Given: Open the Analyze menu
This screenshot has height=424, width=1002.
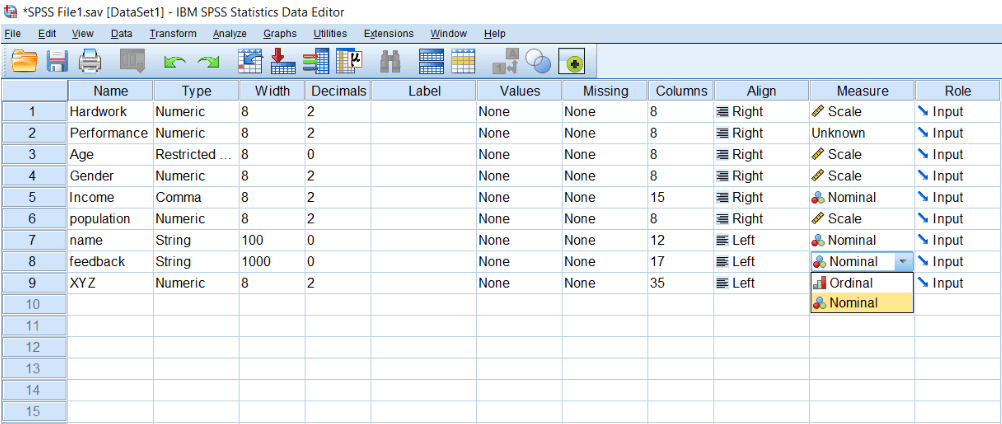Looking at the screenshot, I should coord(229,34).
